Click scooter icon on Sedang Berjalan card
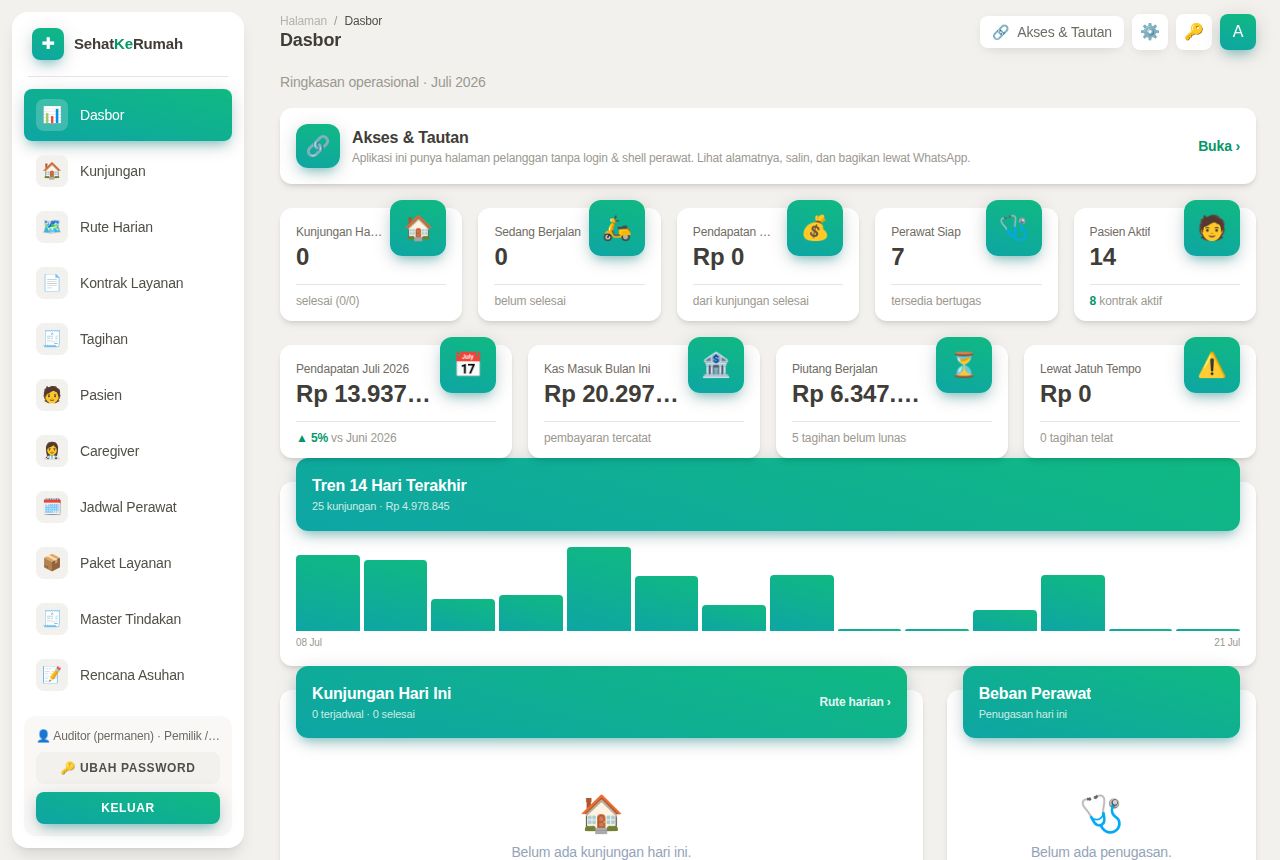 [x=617, y=228]
